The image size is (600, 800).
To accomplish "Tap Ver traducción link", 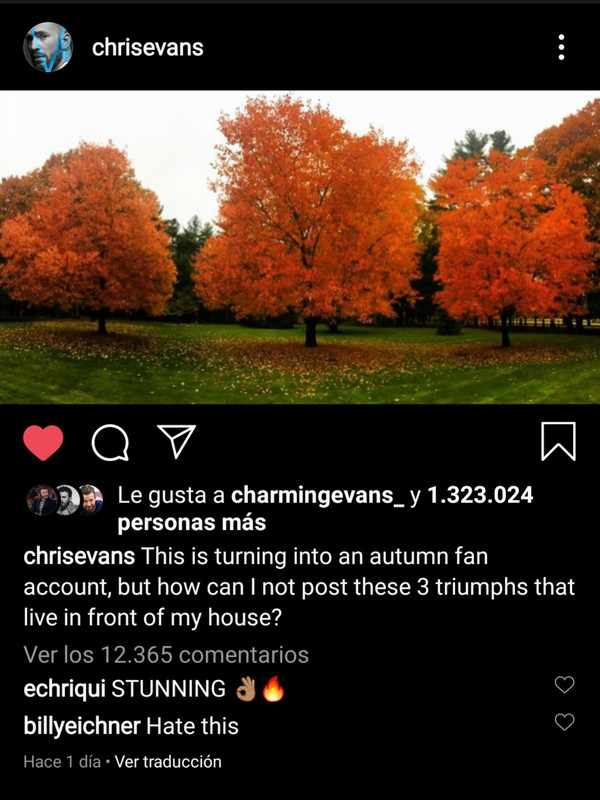I will click(168, 762).
